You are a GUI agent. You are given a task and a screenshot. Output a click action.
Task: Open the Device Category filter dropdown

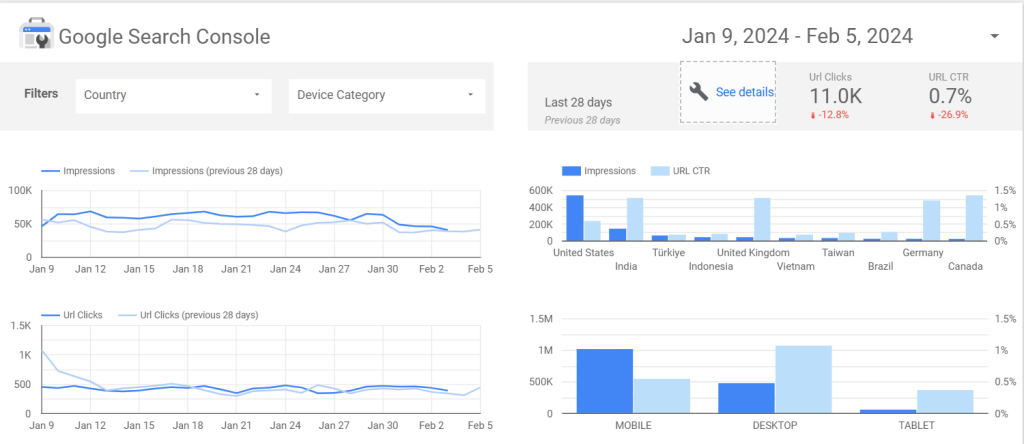387,95
